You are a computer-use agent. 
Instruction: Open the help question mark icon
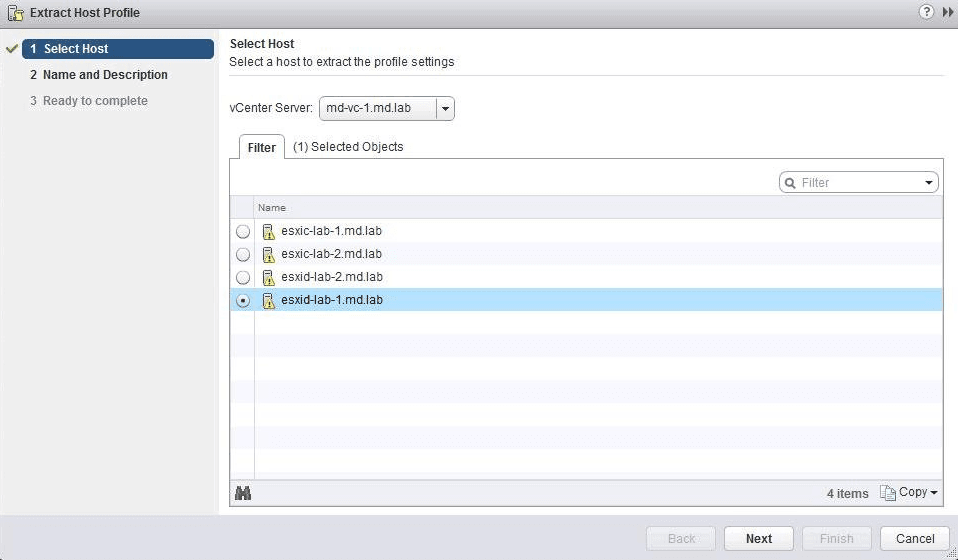coord(926,12)
